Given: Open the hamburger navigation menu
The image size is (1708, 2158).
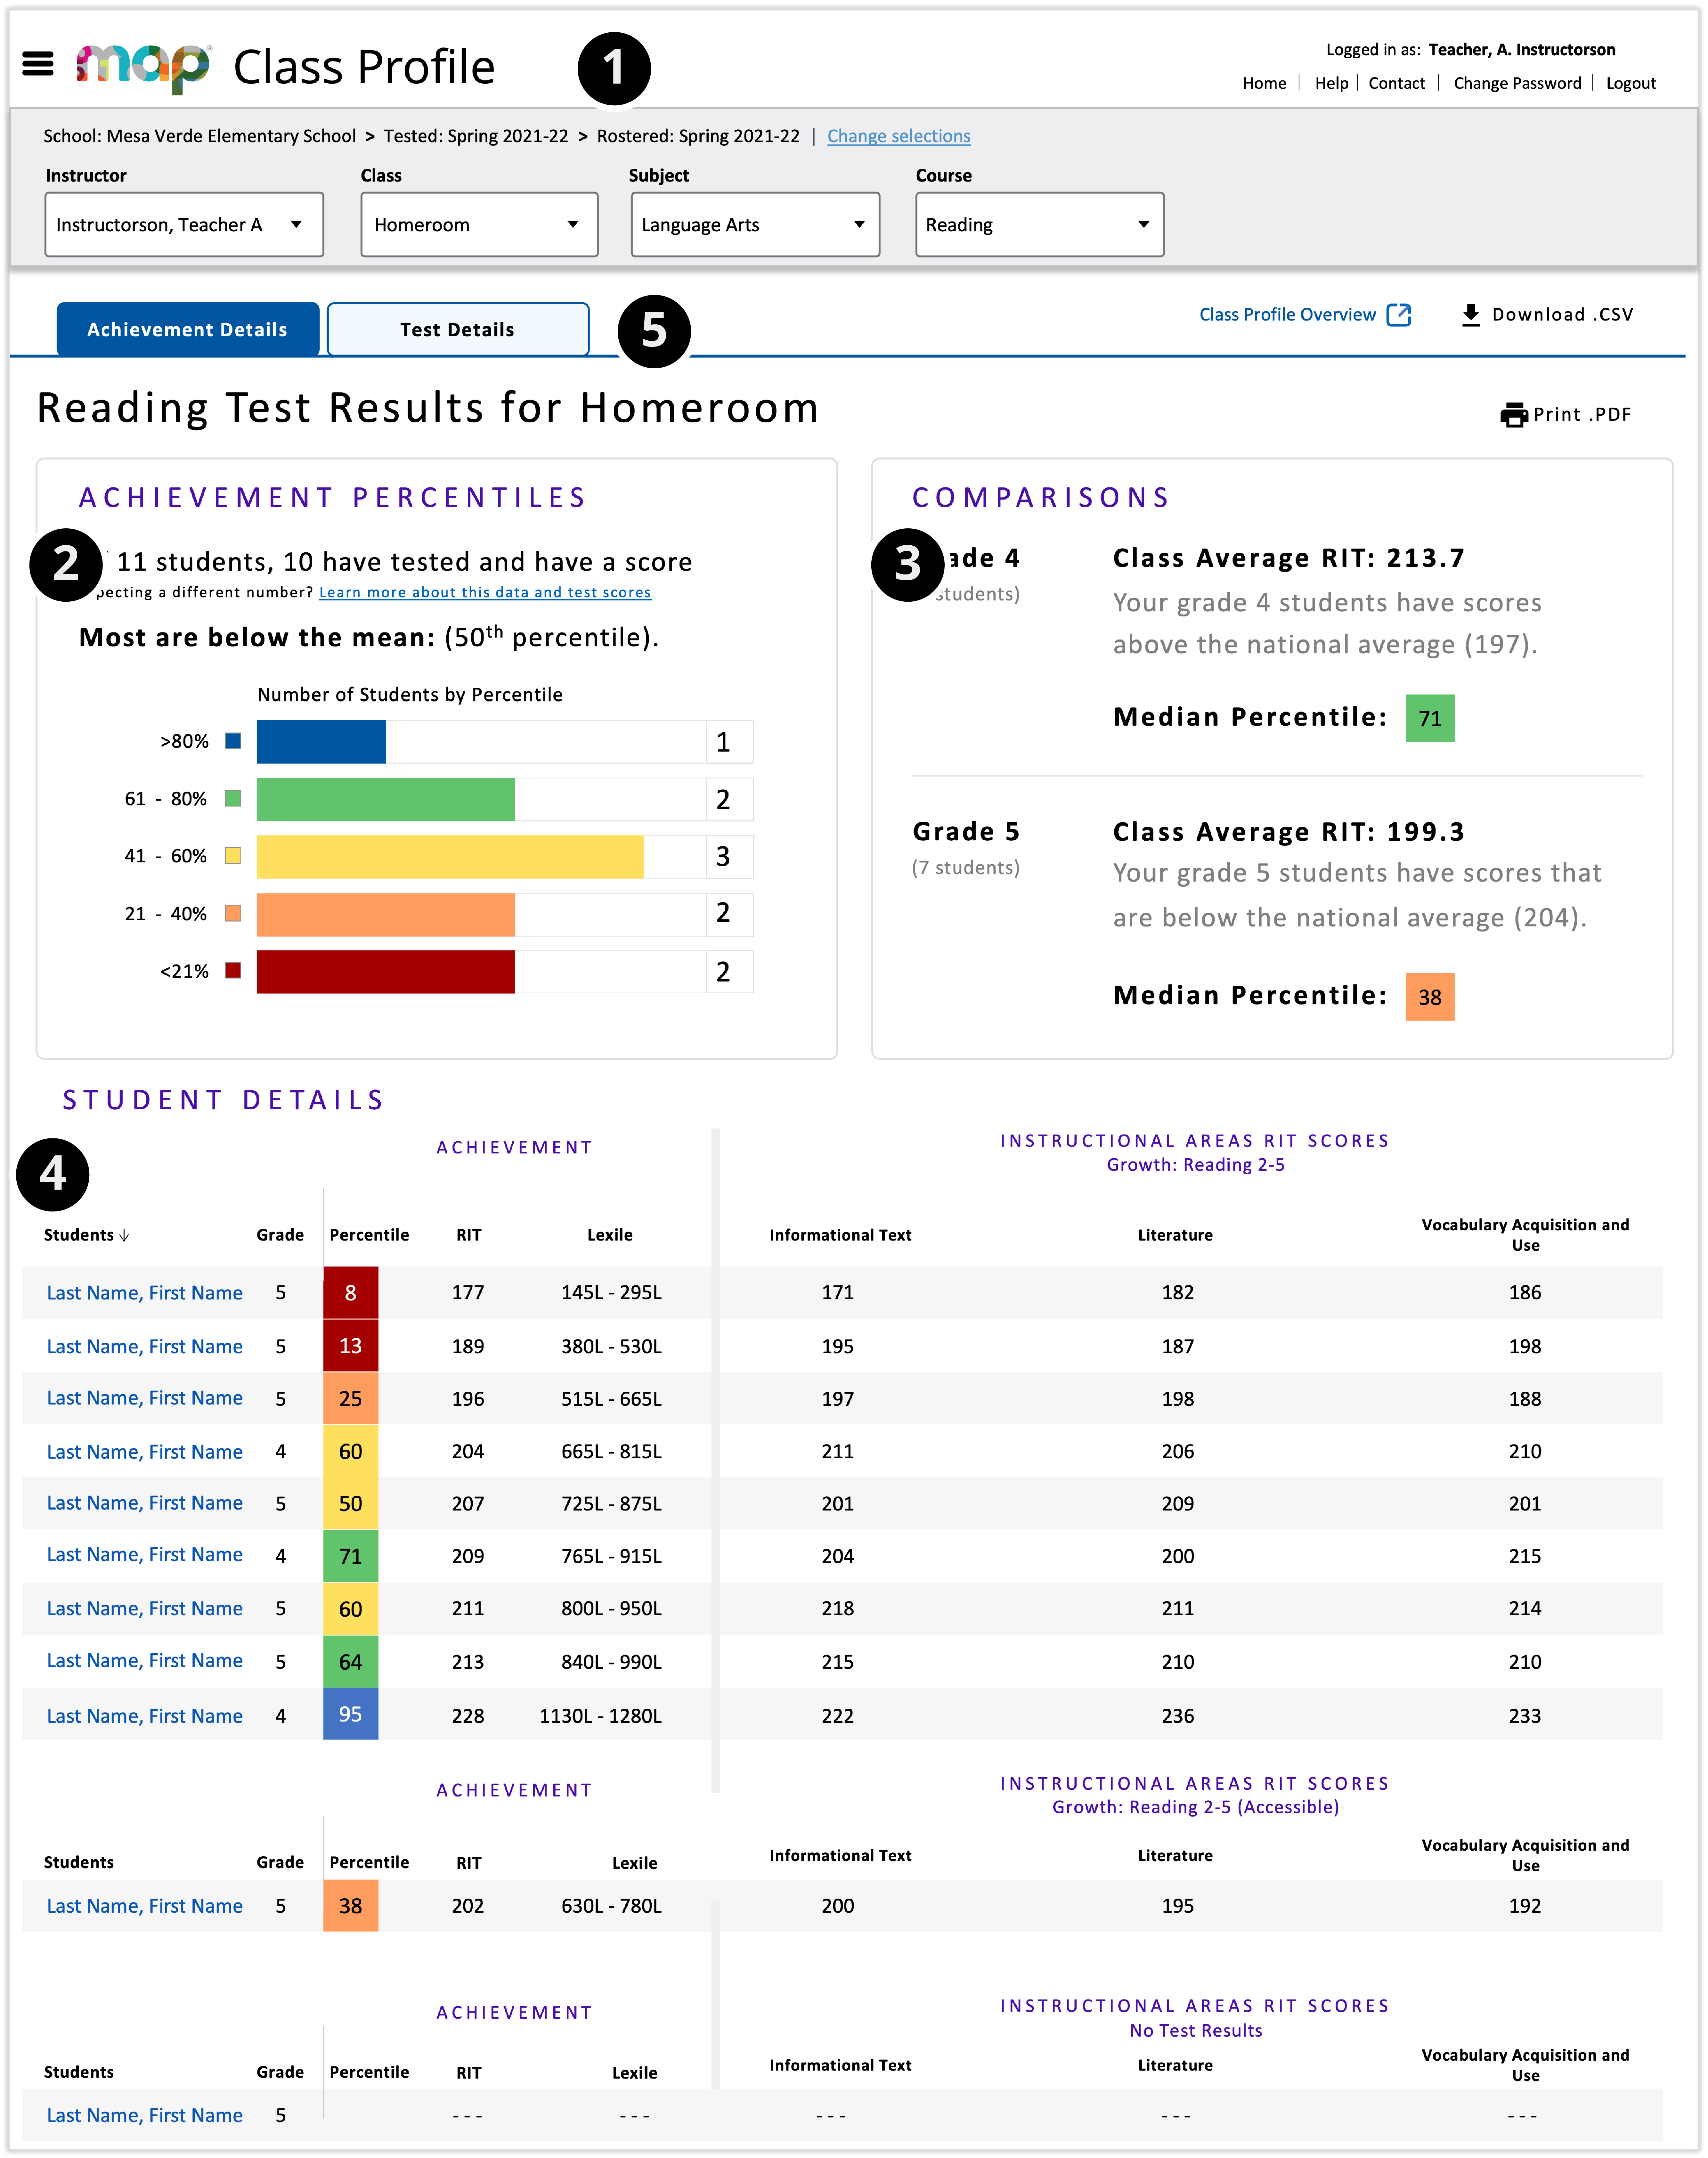Looking at the screenshot, I should pyautogui.click(x=38, y=64).
